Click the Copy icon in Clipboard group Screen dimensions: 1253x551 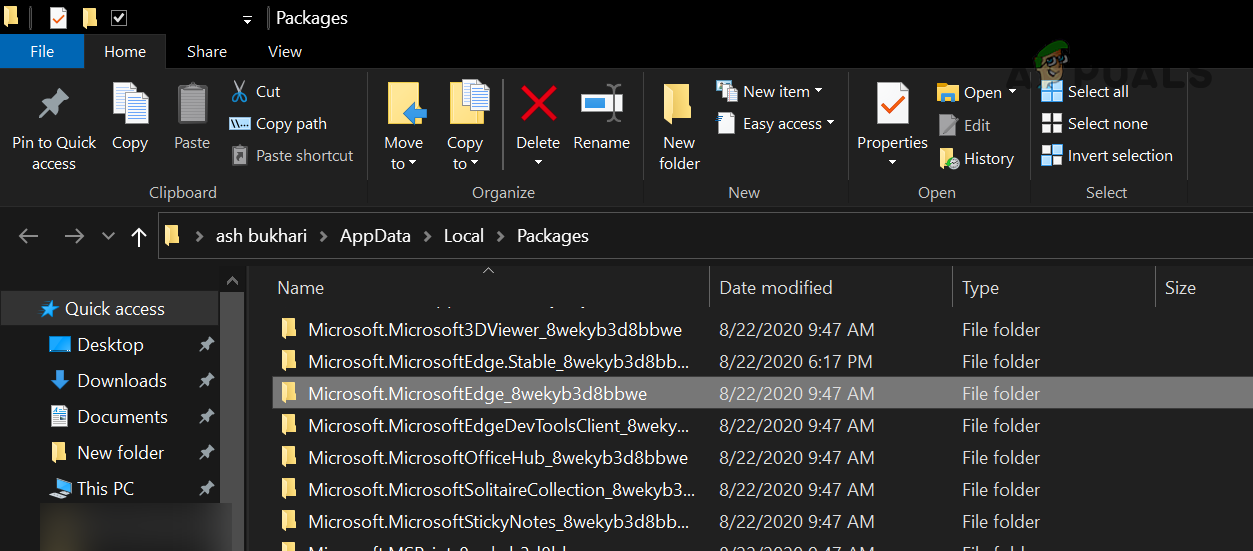129,105
